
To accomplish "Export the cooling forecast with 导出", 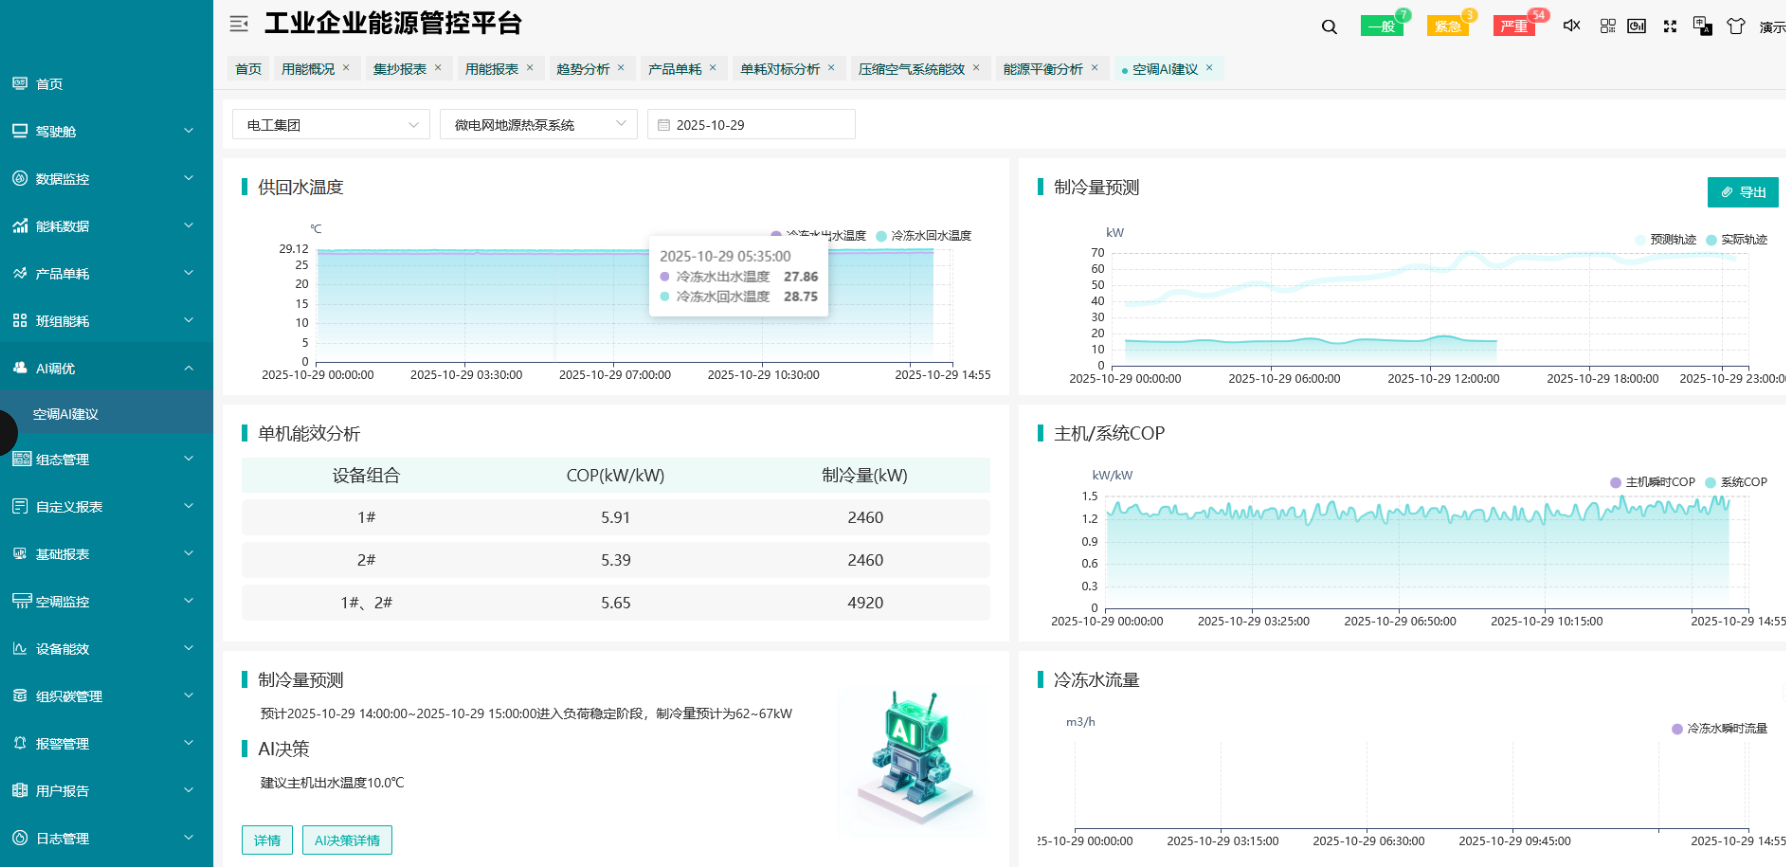I will click(1743, 192).
